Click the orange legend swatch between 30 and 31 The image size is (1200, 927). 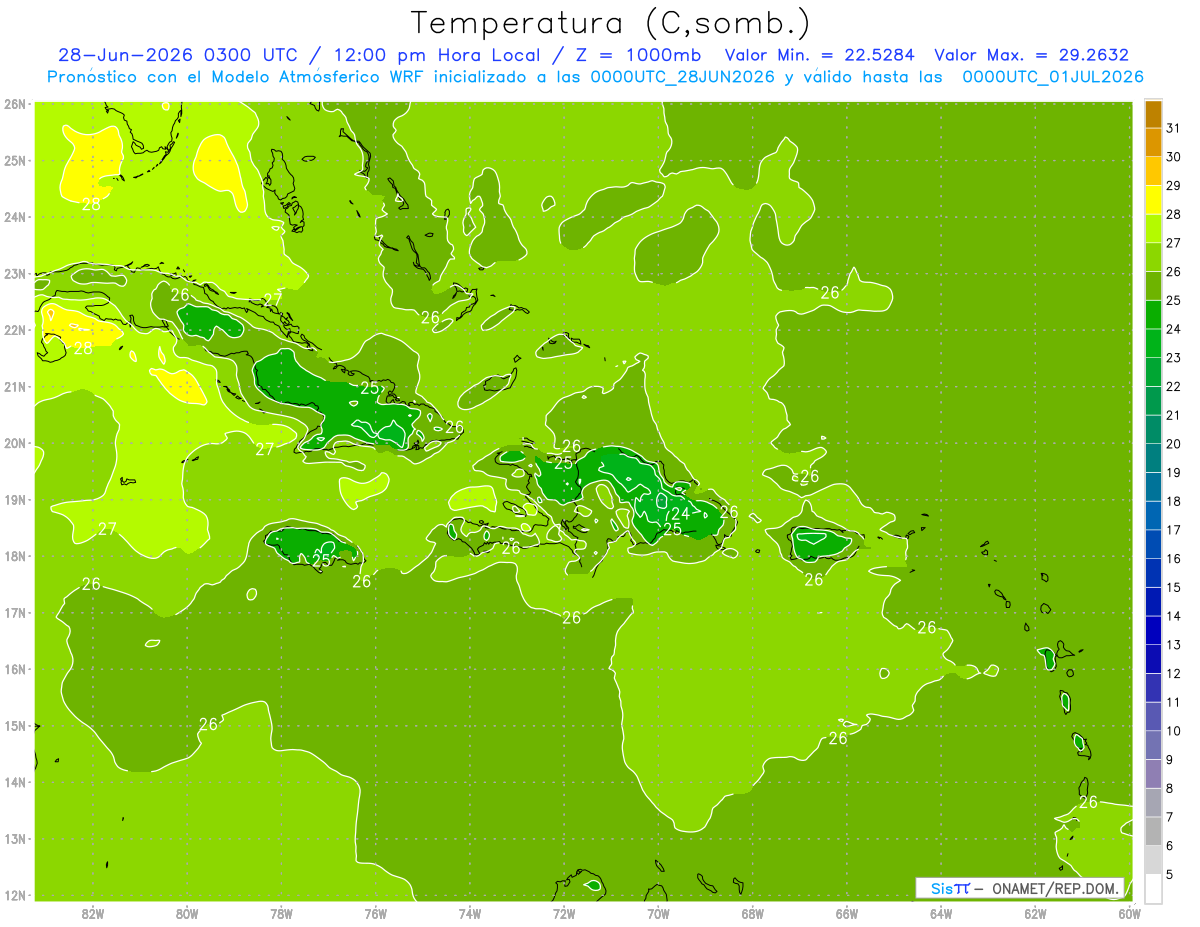tap(1153, 143)
